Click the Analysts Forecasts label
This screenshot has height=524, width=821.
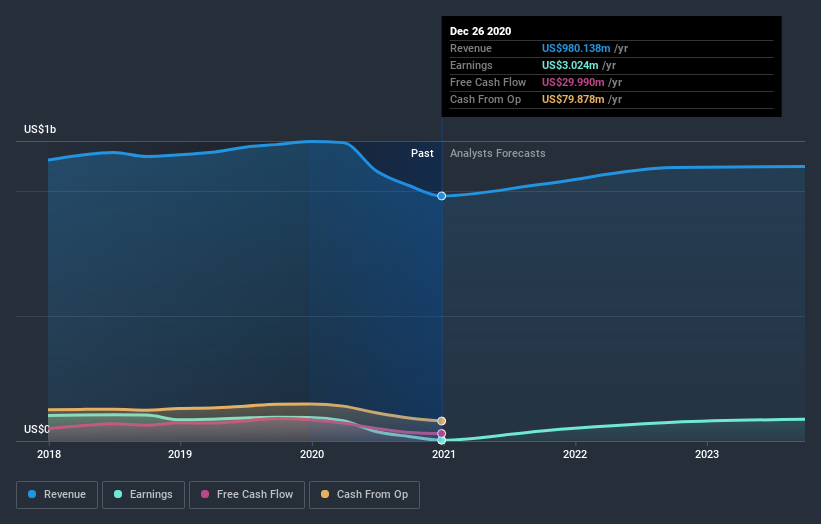point(497,153)
